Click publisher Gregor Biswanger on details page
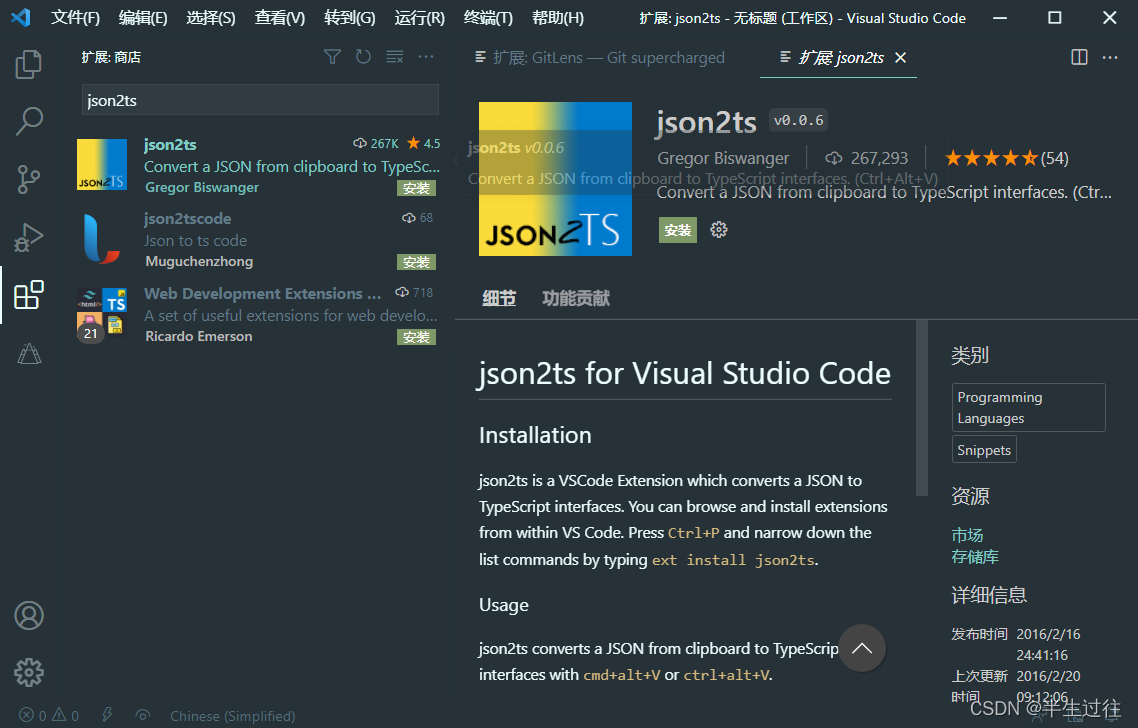The width and height of the screenshot is (1138, 728). point(723,158)
